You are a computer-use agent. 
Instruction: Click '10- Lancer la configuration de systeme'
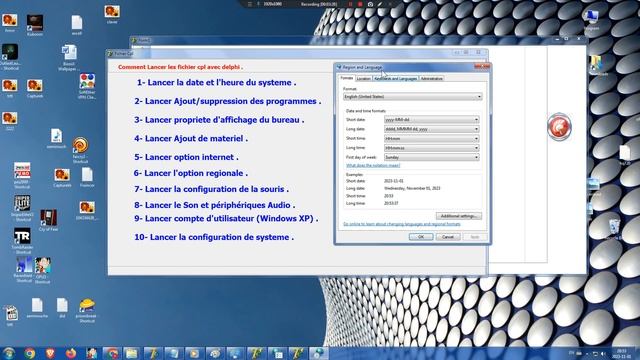[x=214, y=237]
